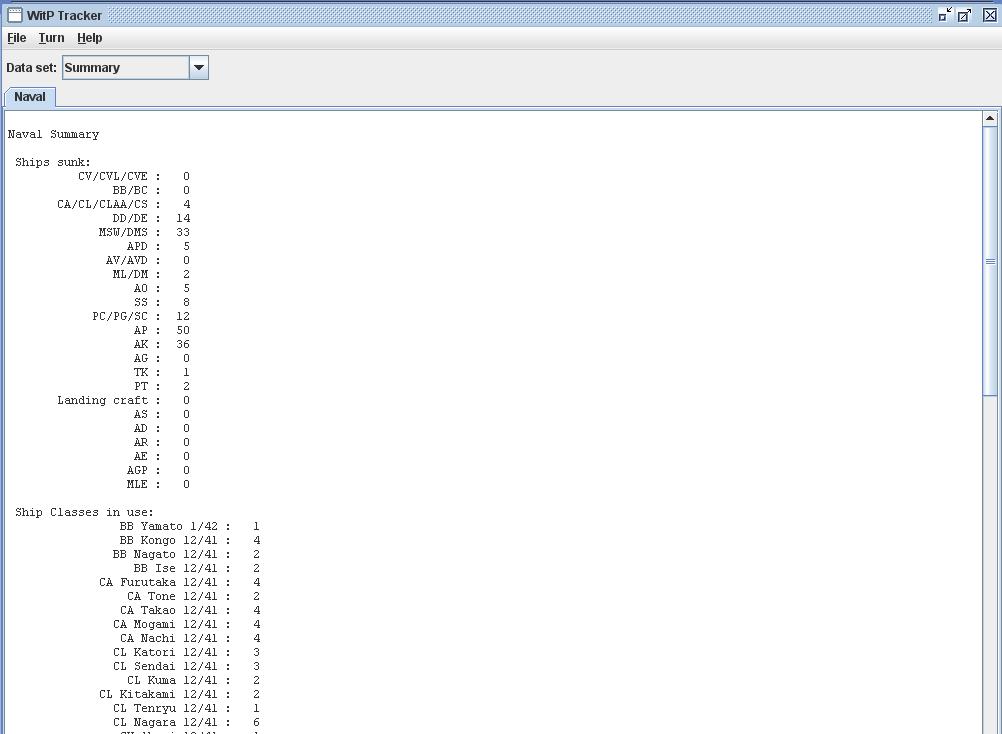This screenshot has width=1002, height=734.
Task: Click the 'BB/BC' row
Action: 151,190
